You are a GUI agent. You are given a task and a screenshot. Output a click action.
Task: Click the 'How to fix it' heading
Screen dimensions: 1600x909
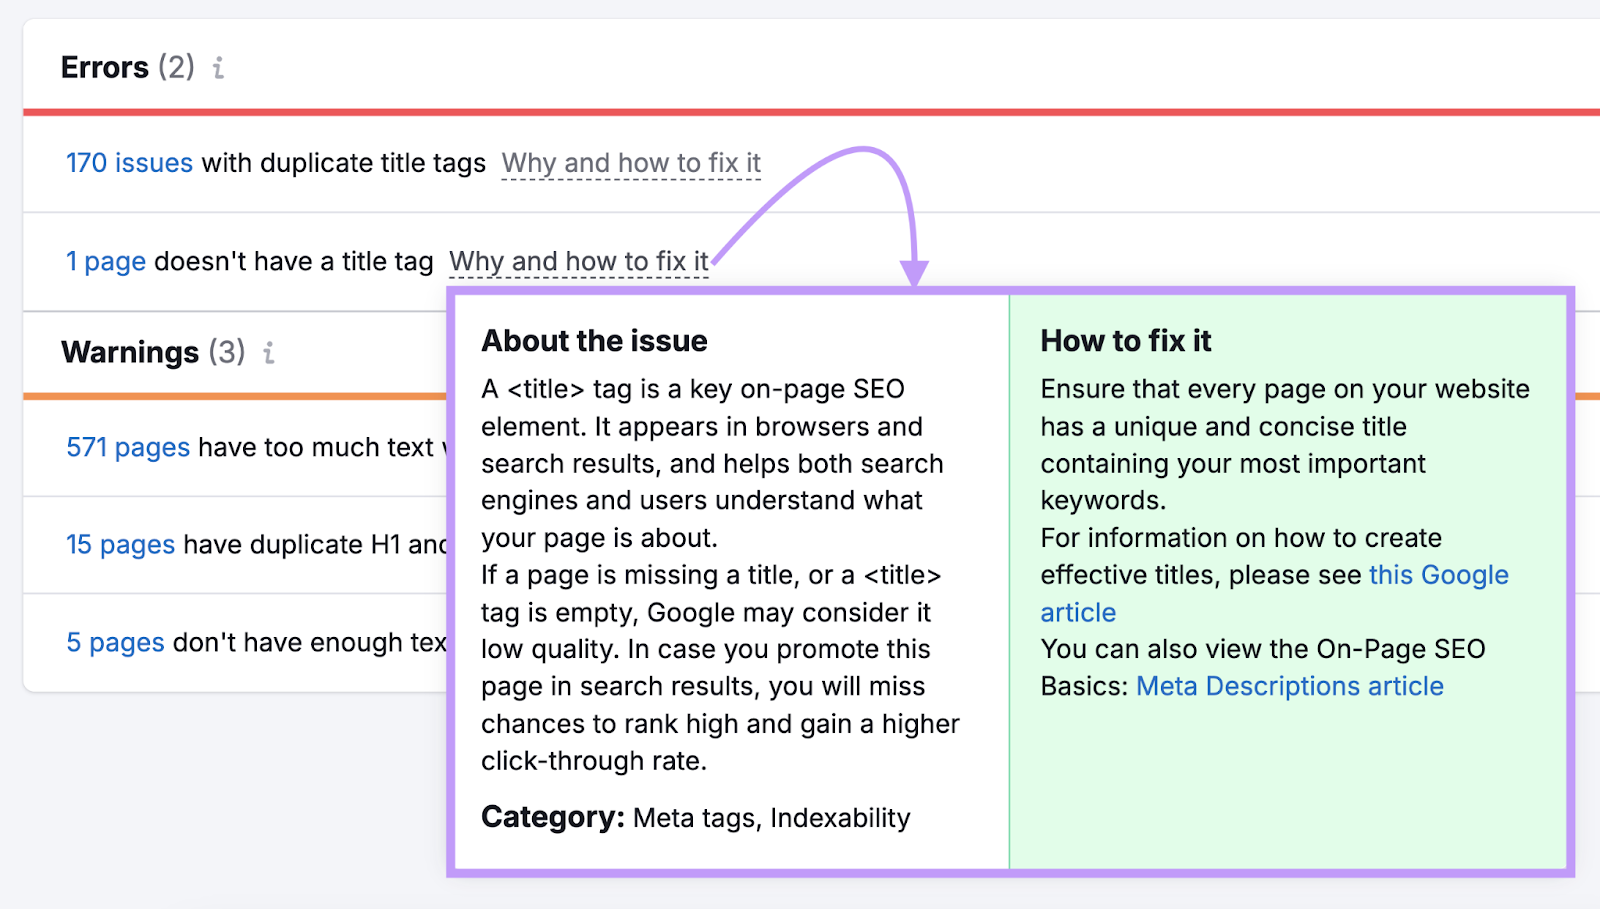pyautogui.click(x=1125, y=340)
